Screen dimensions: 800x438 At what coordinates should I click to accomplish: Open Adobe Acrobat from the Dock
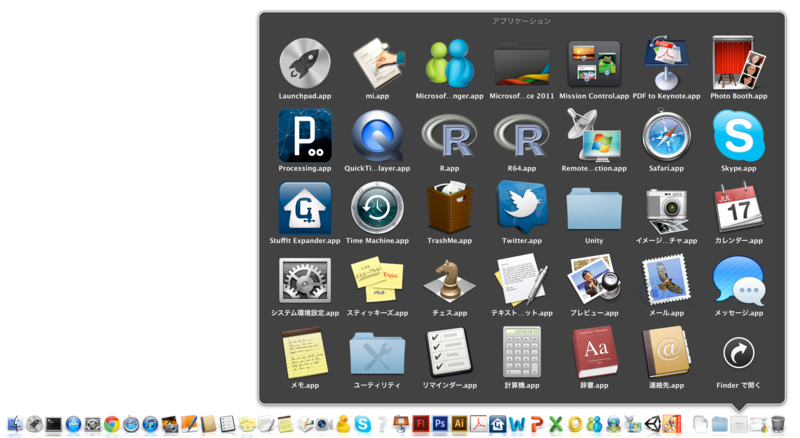(479, 424)
